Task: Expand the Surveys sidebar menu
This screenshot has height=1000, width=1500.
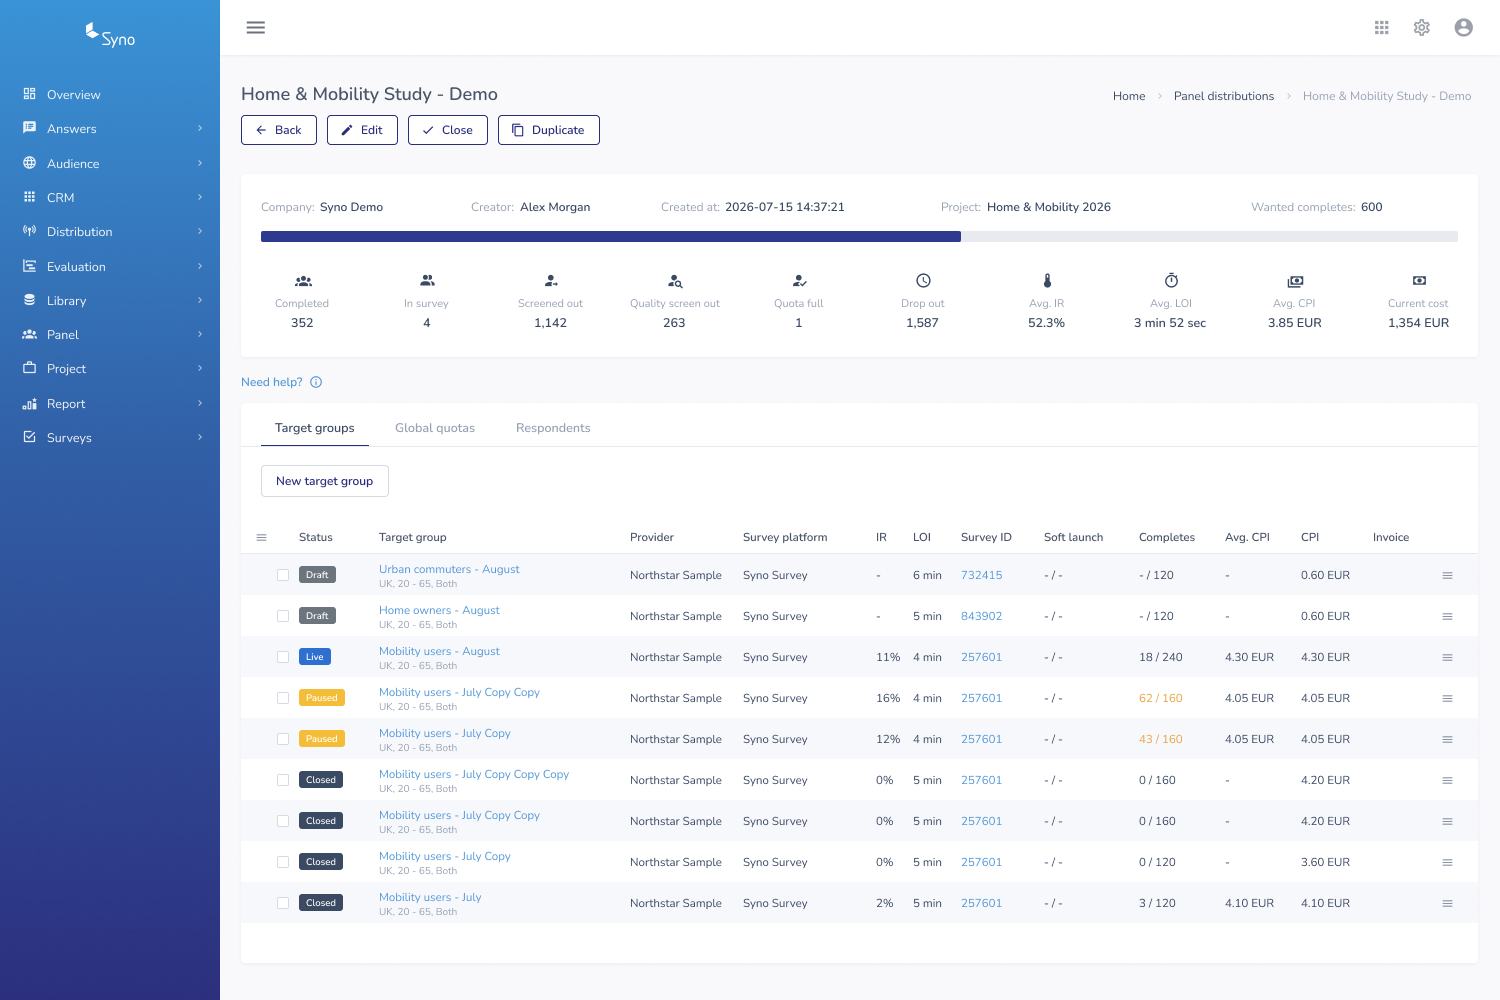Action: pos(110,438)
